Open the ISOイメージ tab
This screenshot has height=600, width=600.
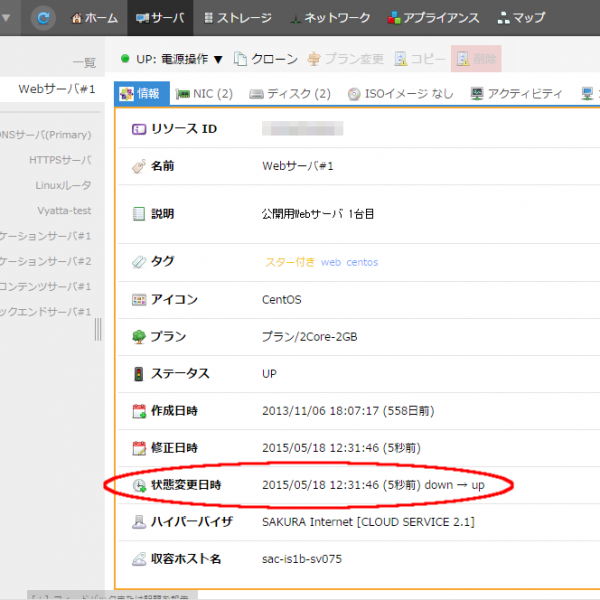coord(400,94)
